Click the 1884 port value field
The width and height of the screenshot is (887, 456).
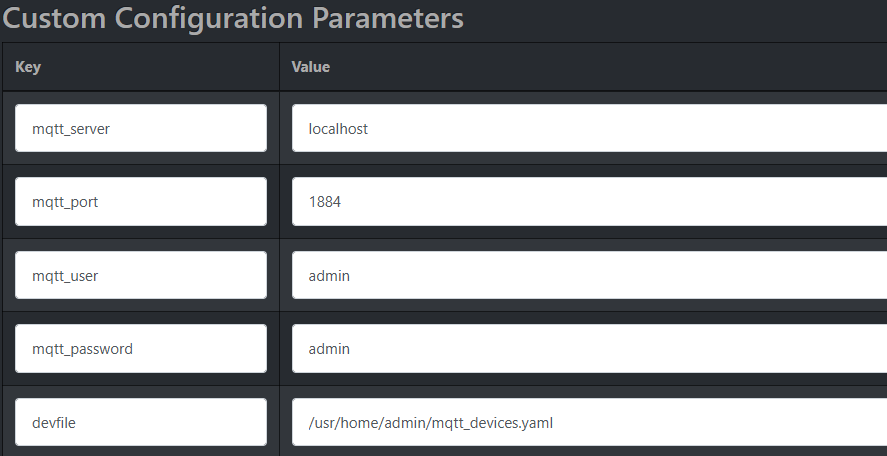click(x=588, y=201)
